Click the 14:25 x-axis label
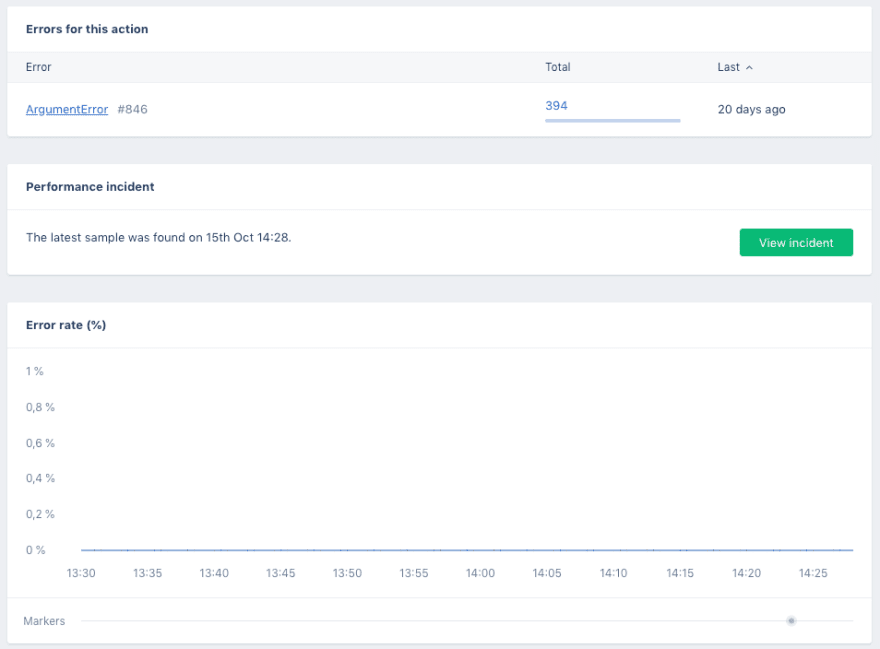 (813, 573)
